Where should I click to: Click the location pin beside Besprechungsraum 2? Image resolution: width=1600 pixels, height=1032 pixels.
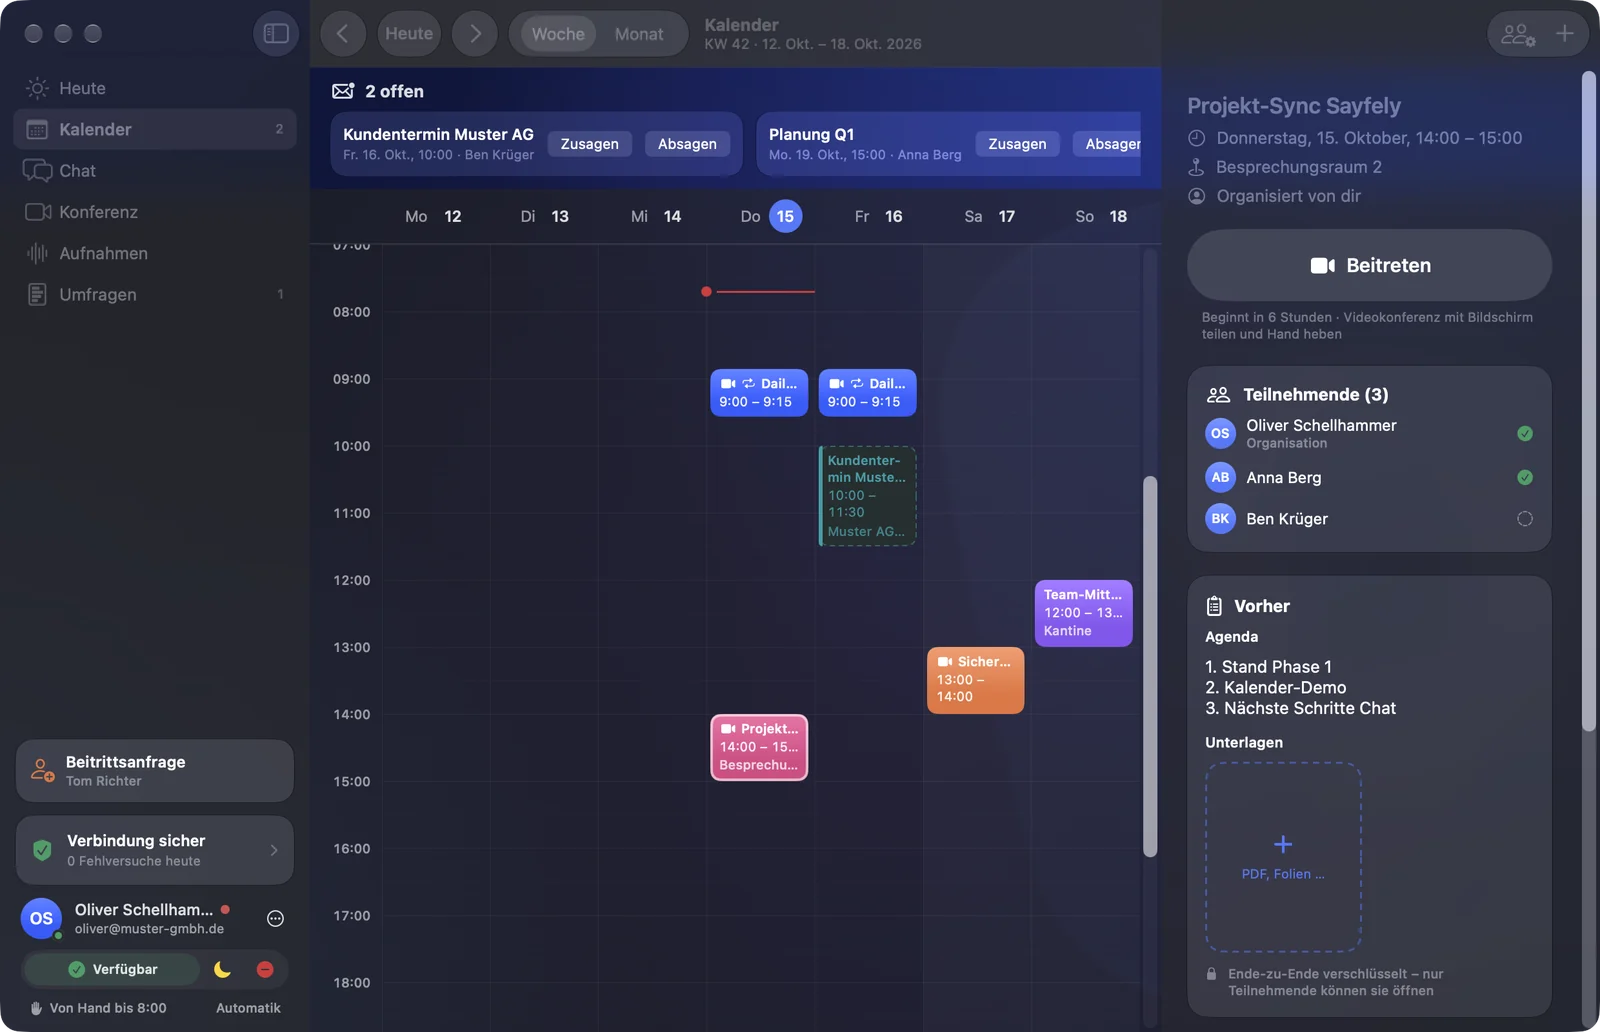point(1196,167)
